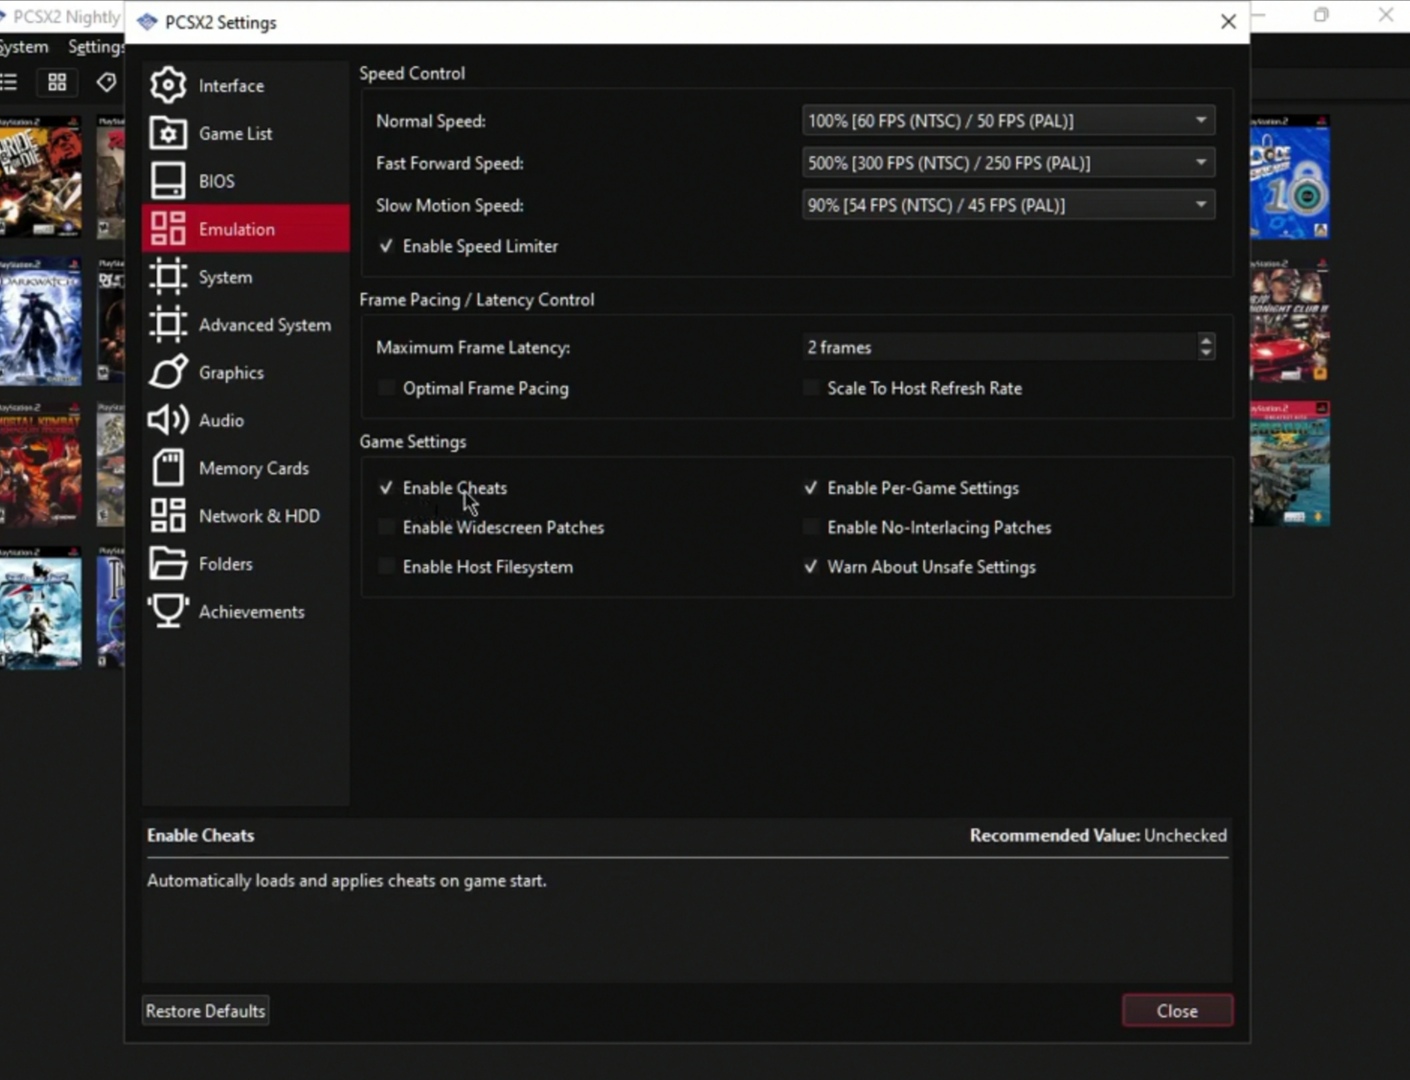Open the Graphics brush icon

point(168,372)
